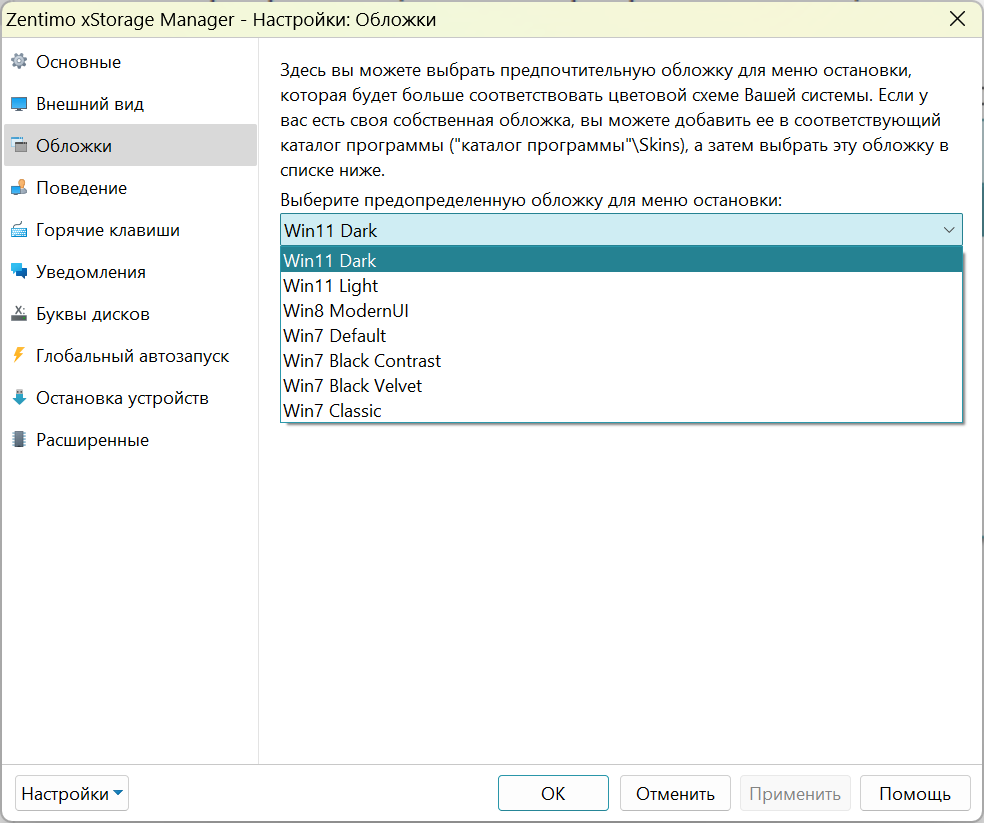The image size is (984, 823).
Task: Select the Win7 Classic skin entry
Action: (x=621, y=411)
